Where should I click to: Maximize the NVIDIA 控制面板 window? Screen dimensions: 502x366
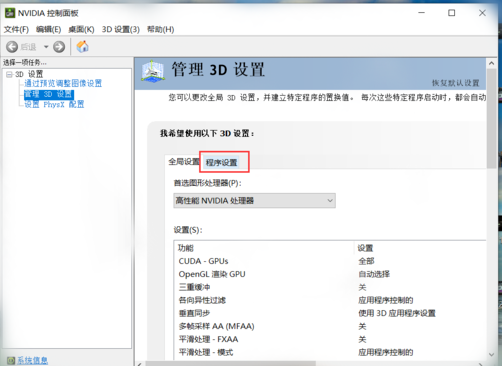pyautogui.click(x=452, y=13)
